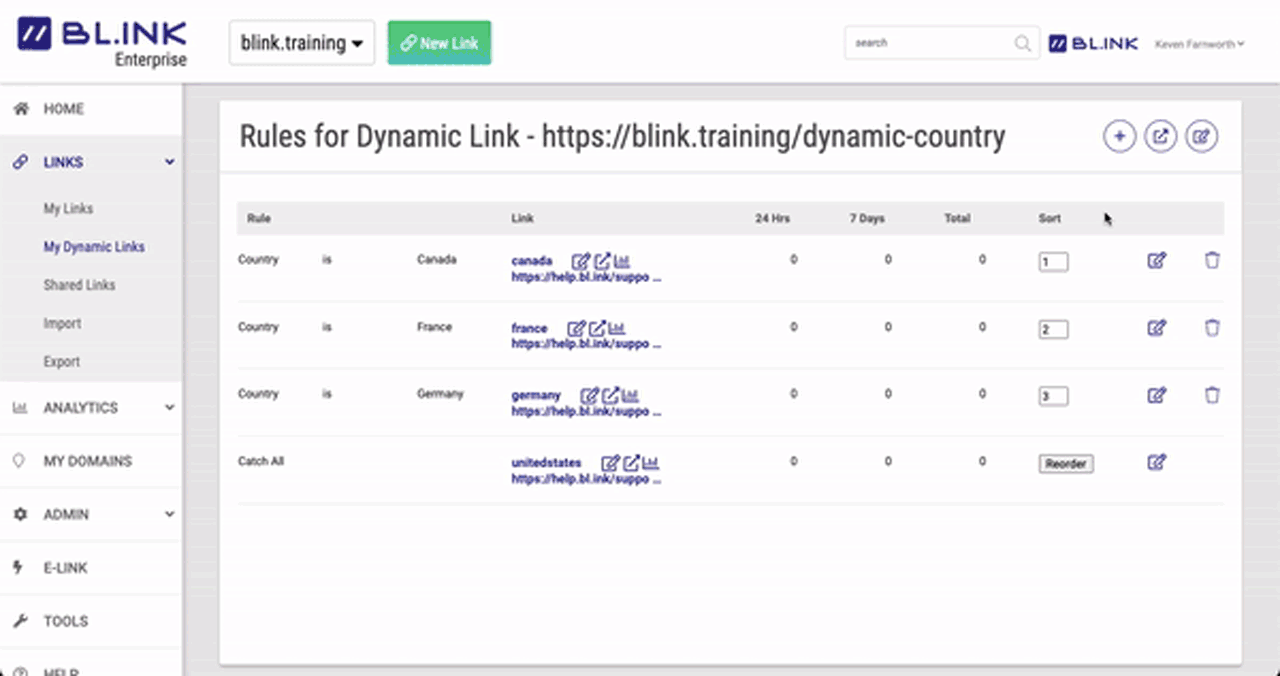Screen dimensions: 1280x676
Task: Expand the ANALYTICS sidebar section
Action: 169,408
